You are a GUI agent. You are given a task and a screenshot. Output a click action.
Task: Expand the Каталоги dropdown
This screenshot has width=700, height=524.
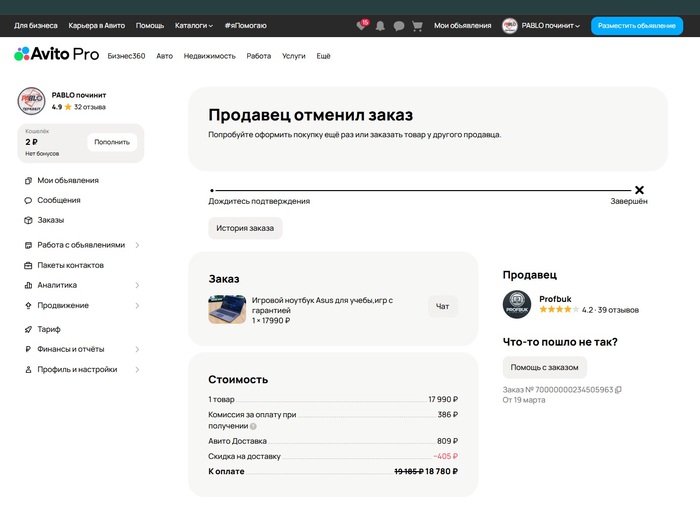pyautogui.click(x=193, y=25)
